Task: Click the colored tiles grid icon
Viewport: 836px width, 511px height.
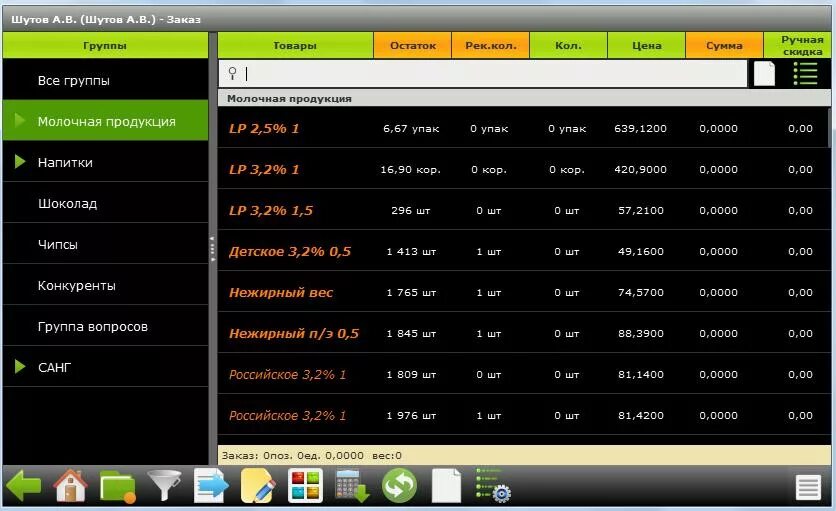Action: [x=305, y=485]
